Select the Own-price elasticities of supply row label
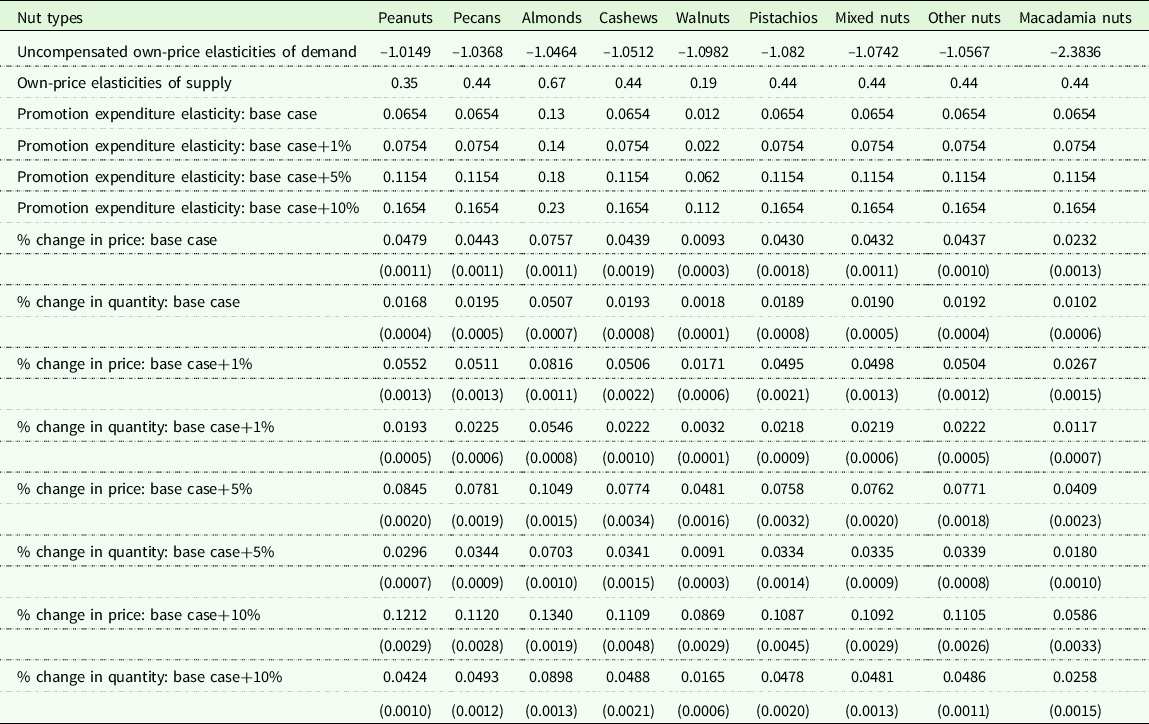This screenshot has width=1149, height=724. [124, 83]
